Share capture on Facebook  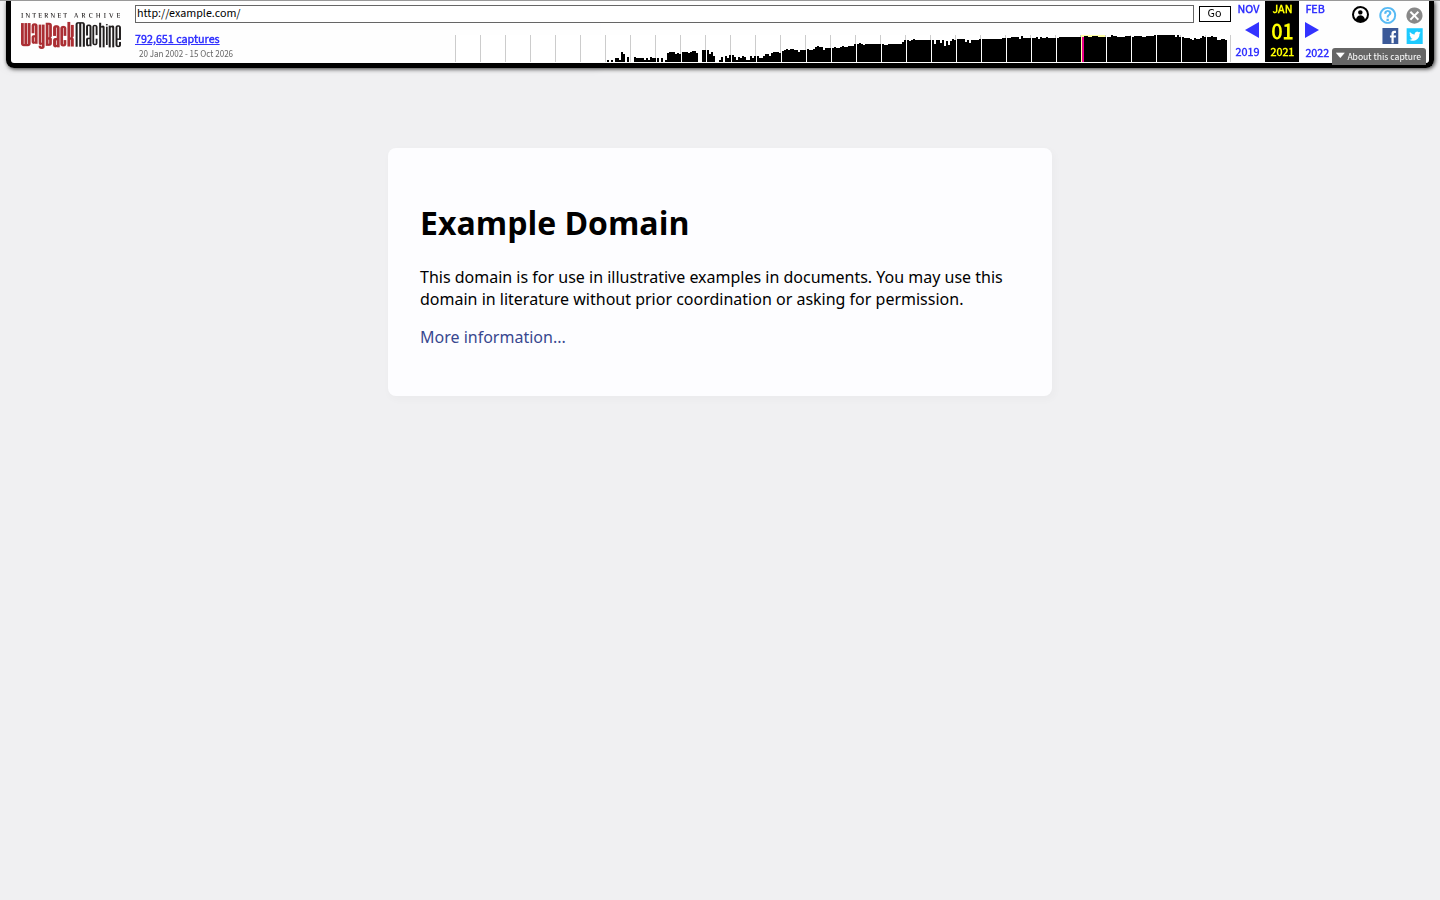pyautogui.click(x=1390, y=36)
